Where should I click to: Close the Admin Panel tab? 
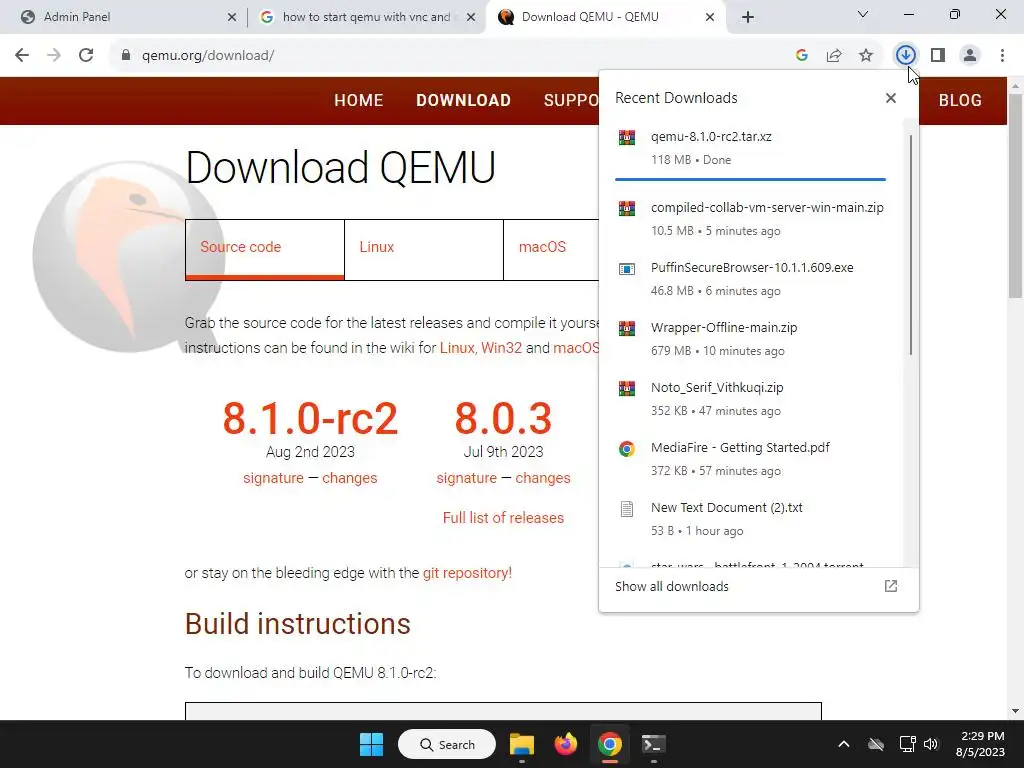tap(232, 17)
